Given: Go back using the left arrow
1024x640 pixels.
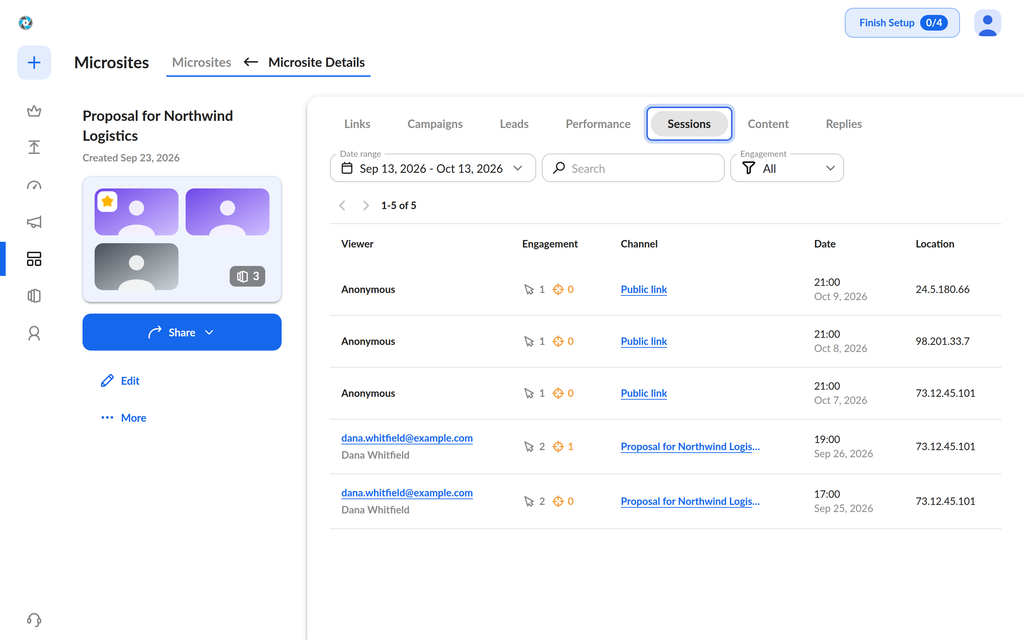Looking at the screenshot, I should 251,62.
